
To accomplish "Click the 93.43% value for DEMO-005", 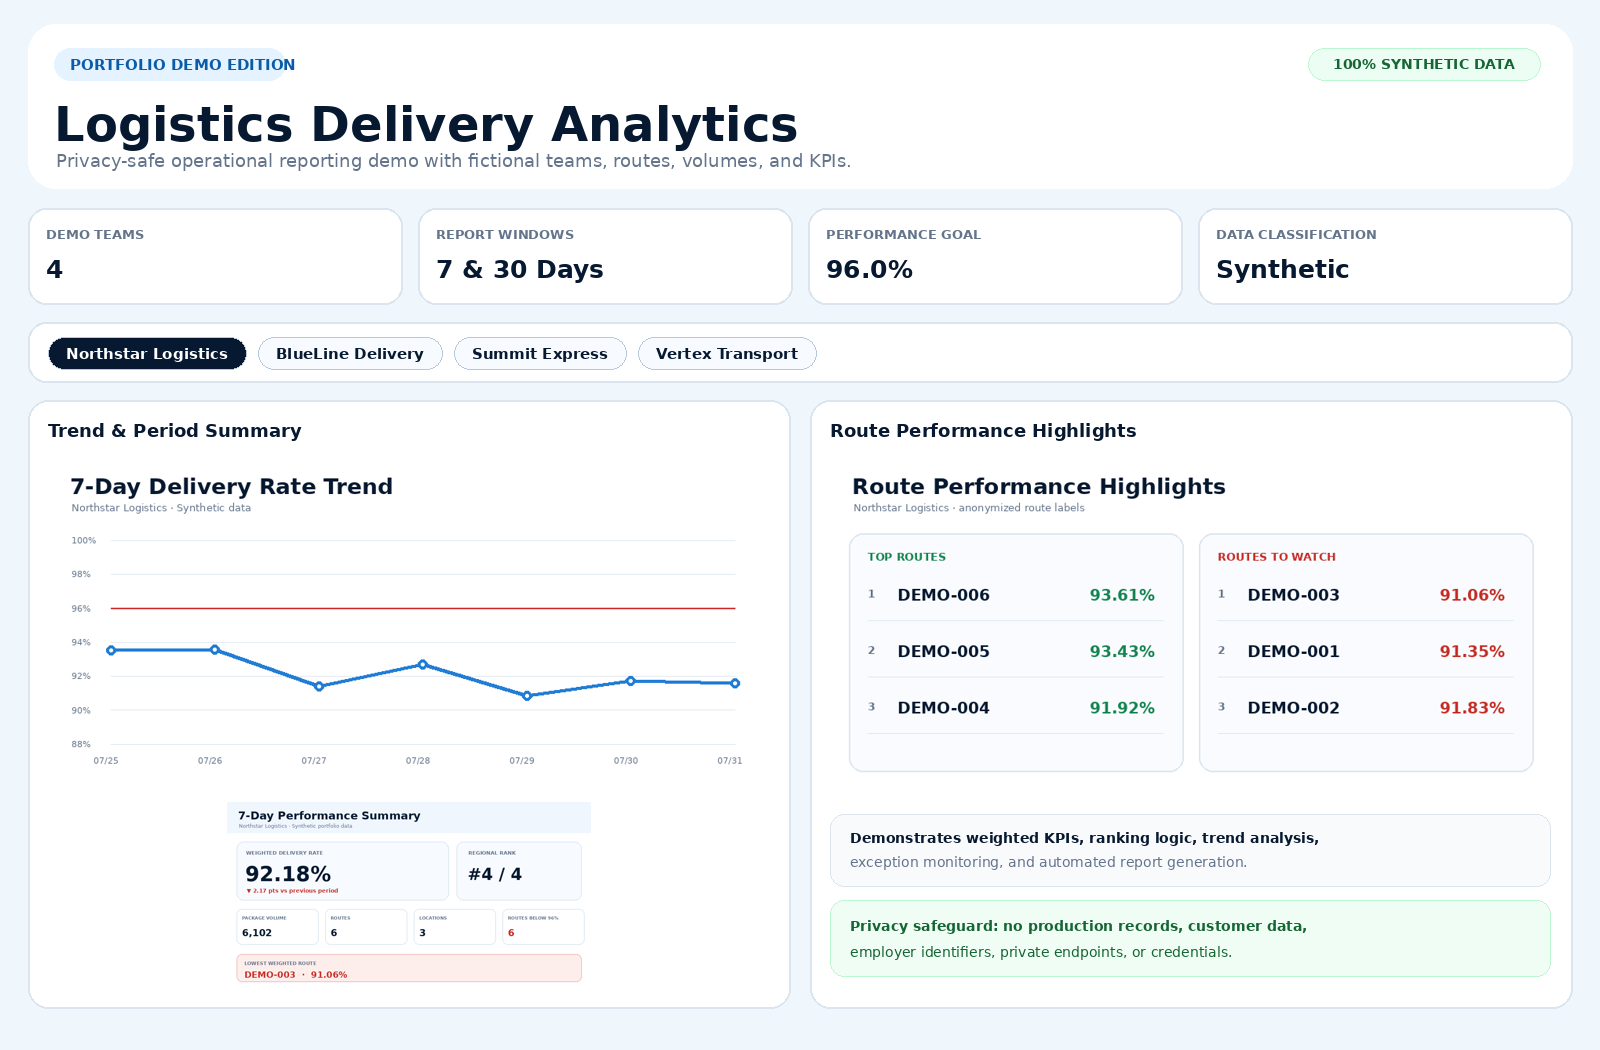I will [1122, 651].
